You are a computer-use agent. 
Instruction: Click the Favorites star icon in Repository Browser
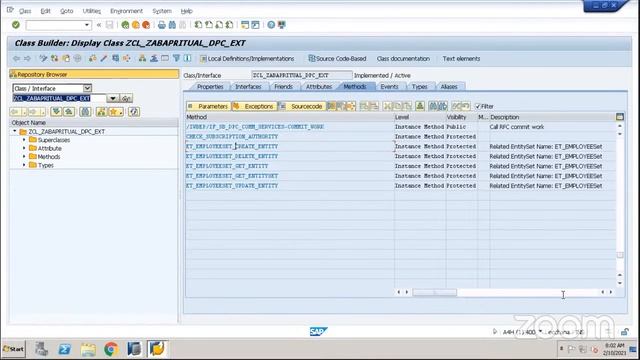pyautogui.click(x=116, y=111)
